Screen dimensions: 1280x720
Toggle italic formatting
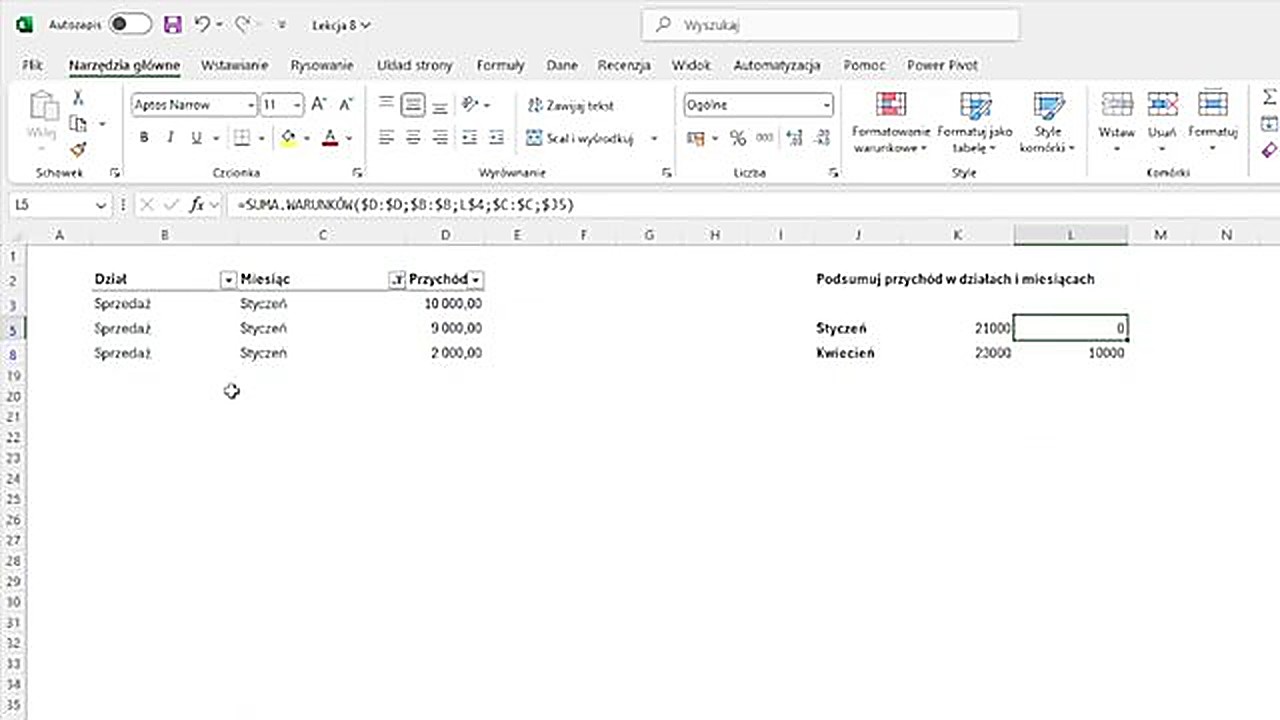(x=170, y=138)
